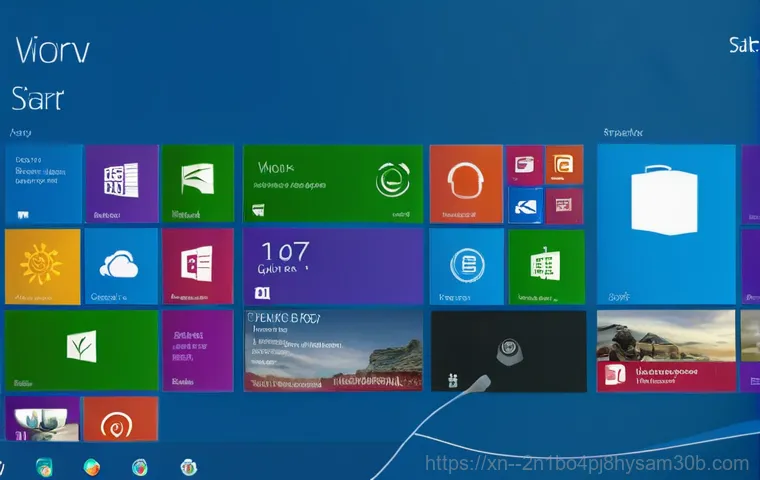
Task: Click the 'Viorv' title text
Action: click(x=52, y=50)
